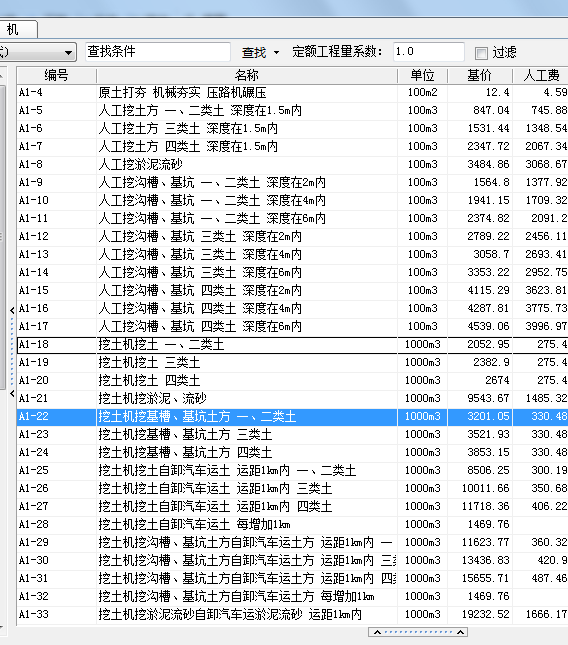Enable the 过滤 checkbox
568x645 pixels.
tap(481, 53)
